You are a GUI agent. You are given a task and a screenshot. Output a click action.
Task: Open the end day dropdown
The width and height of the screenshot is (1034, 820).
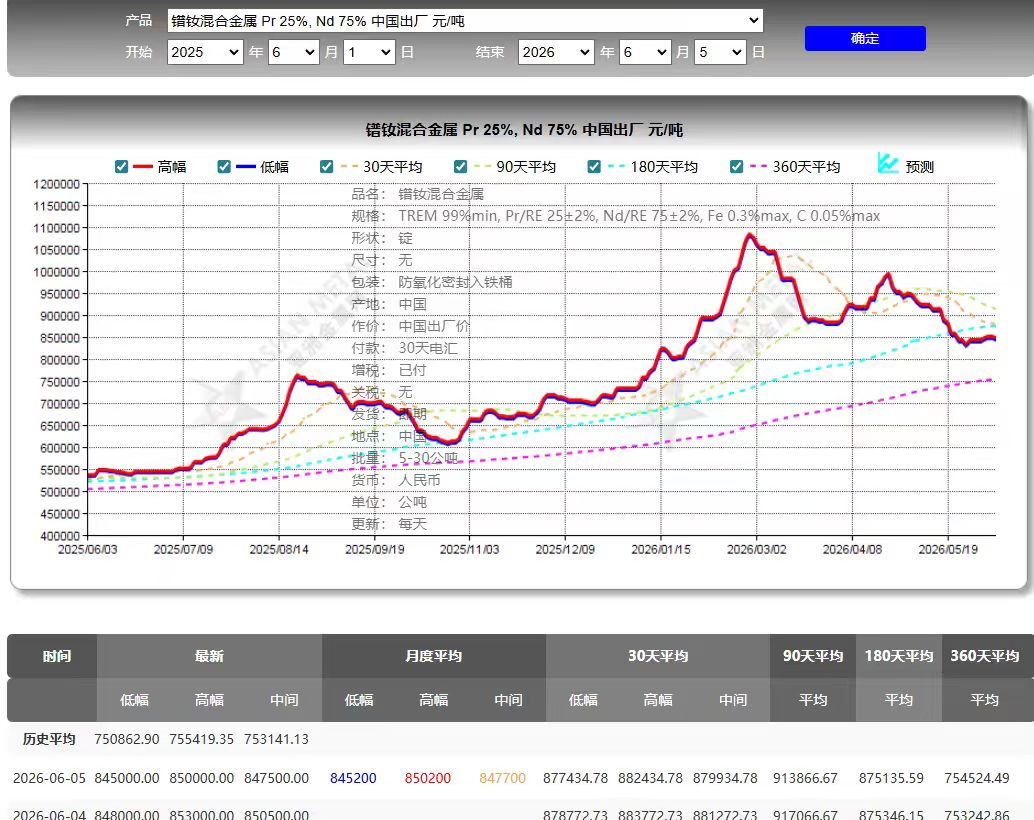tap(721, 52)
